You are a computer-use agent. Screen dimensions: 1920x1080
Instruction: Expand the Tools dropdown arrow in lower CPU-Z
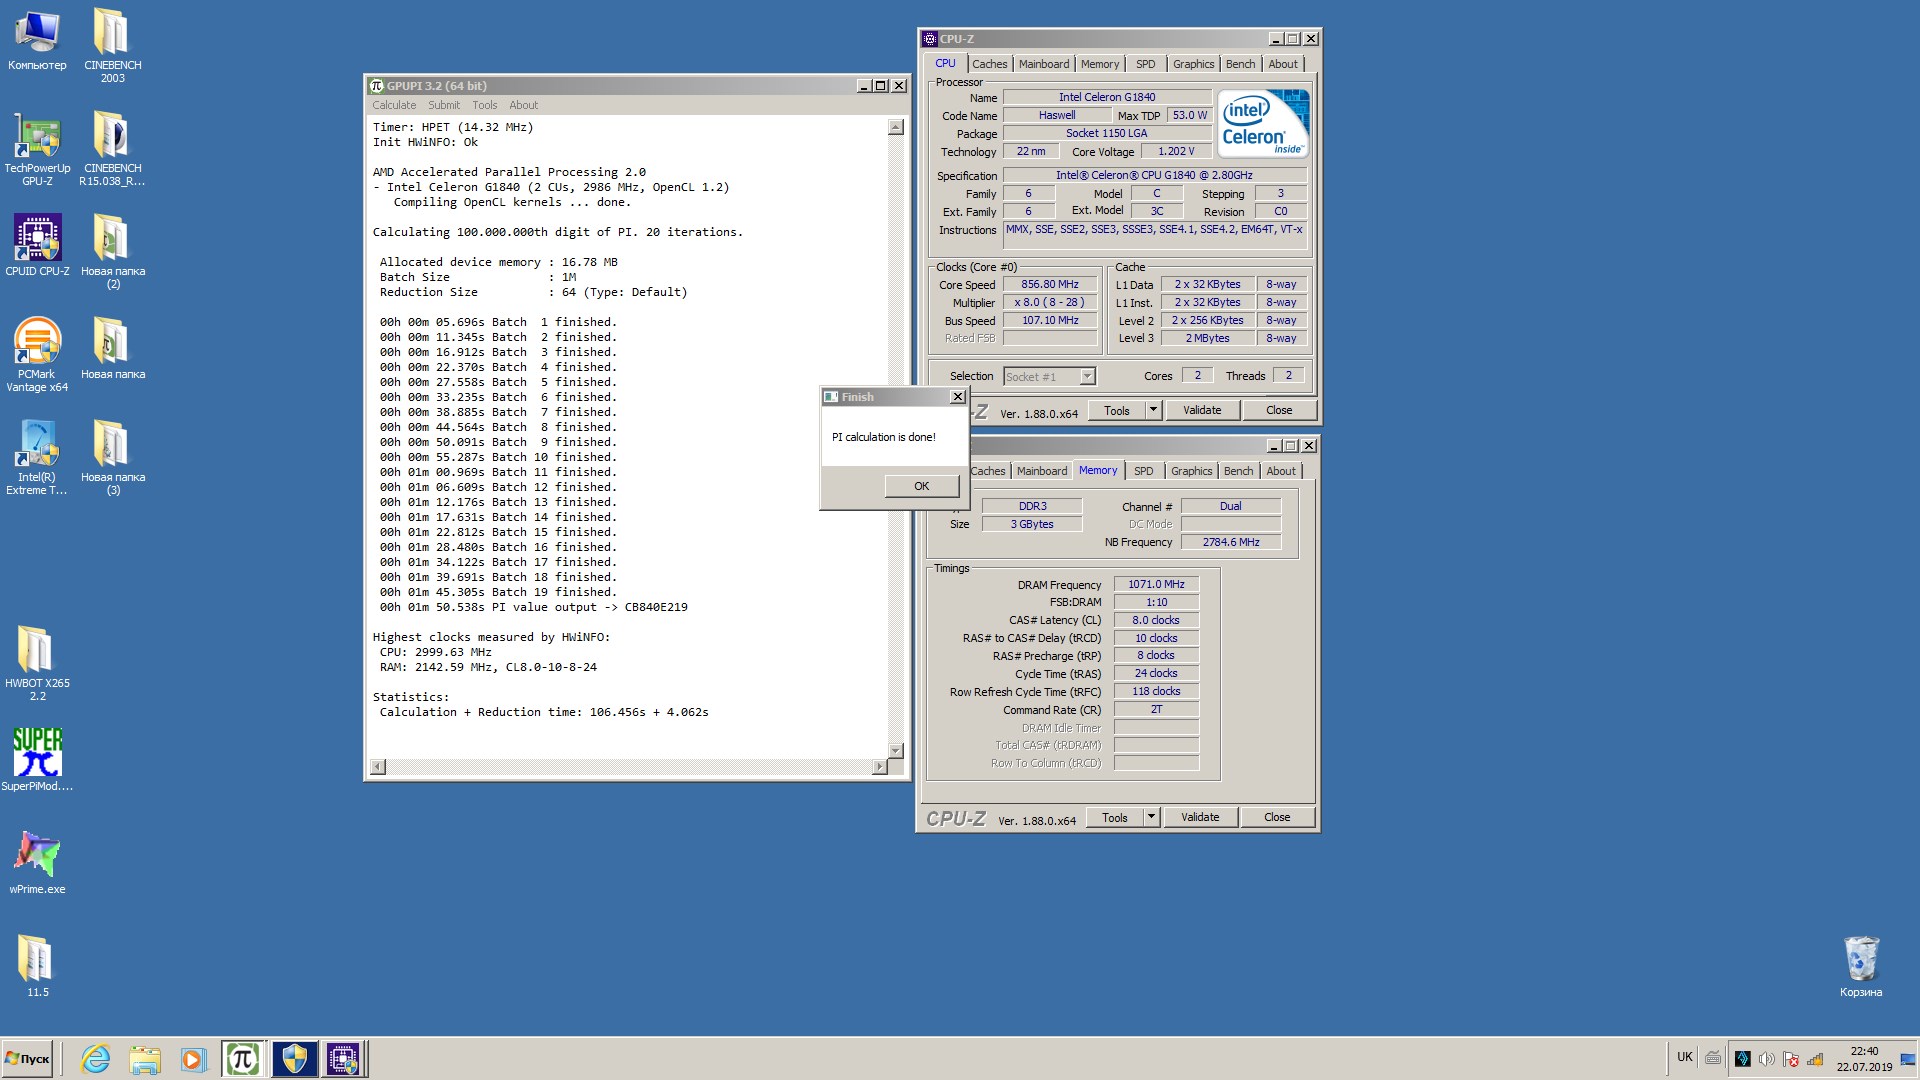[x=1151, y=818]
